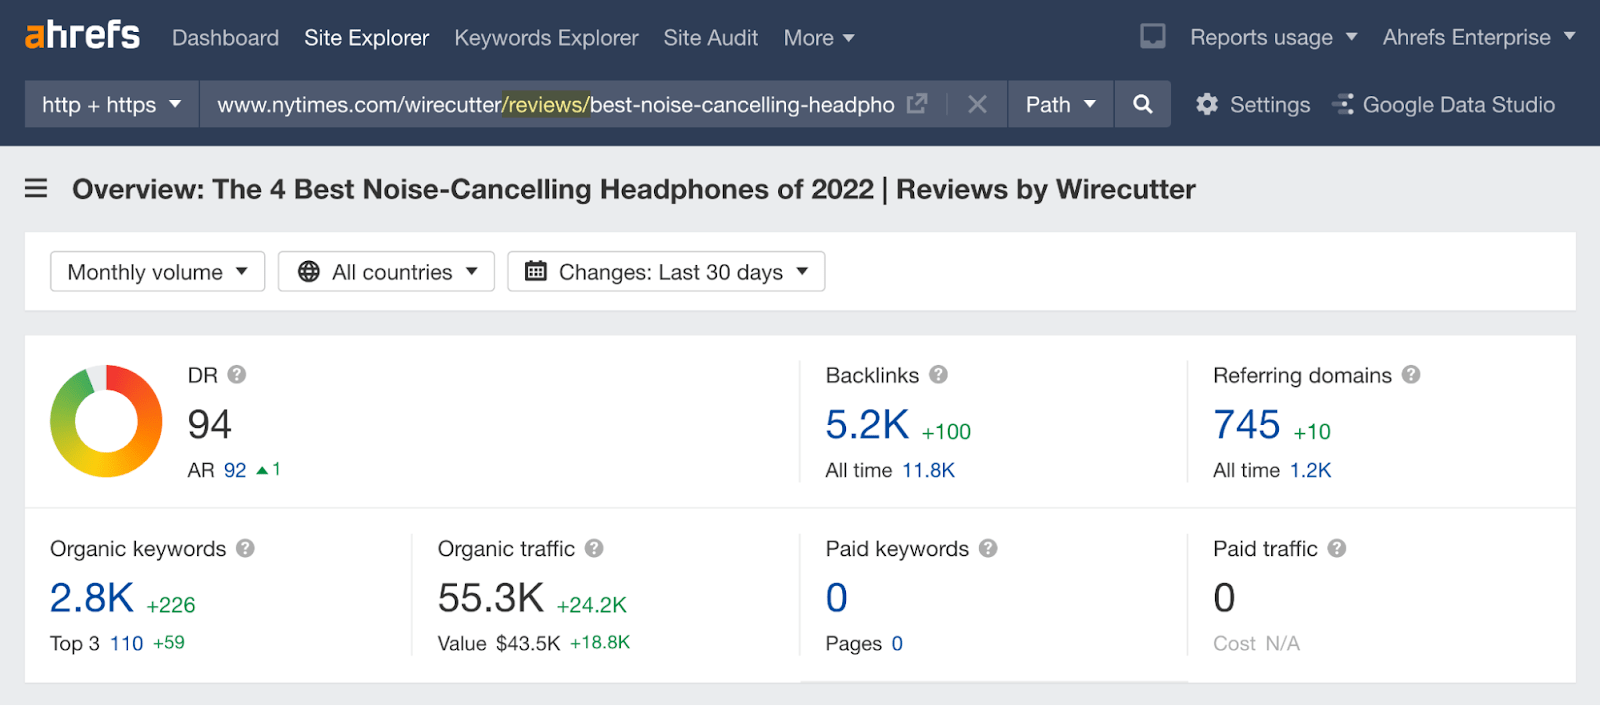
Task: Click all time referring domains 1.2K
Action: coord(1310,470)
